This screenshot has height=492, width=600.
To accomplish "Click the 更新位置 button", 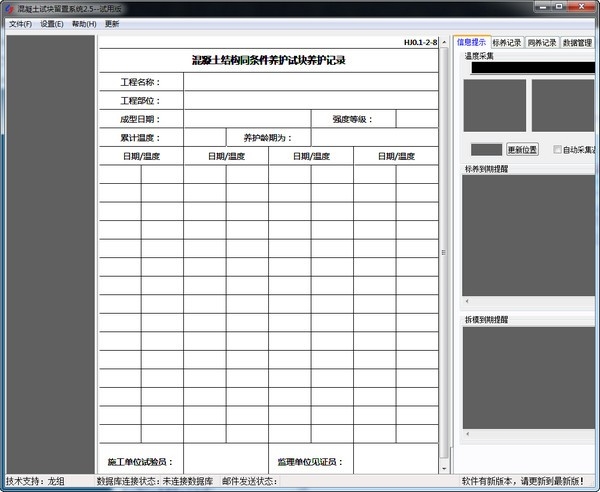I will click(522, 150).
